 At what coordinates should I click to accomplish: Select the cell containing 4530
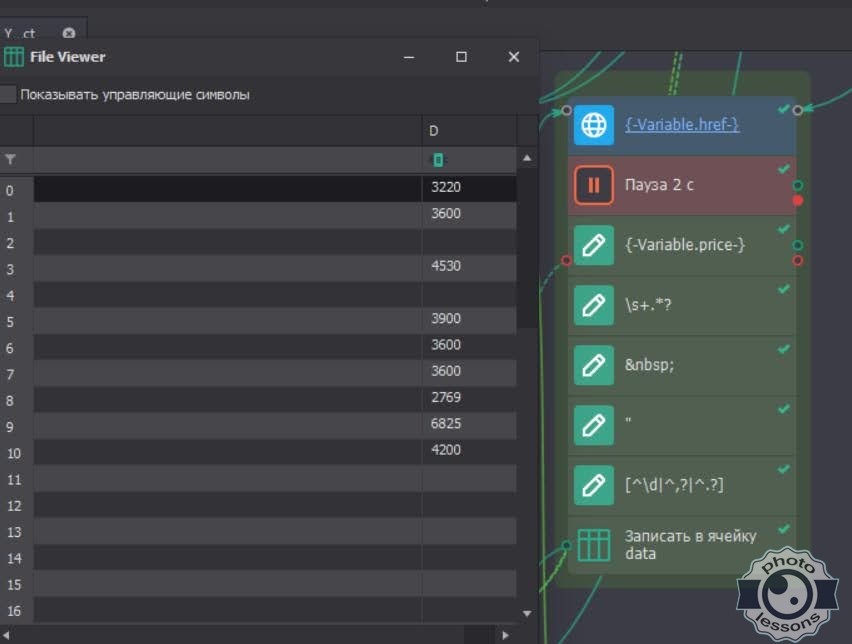pyautogui.click(x=468, y=267)
